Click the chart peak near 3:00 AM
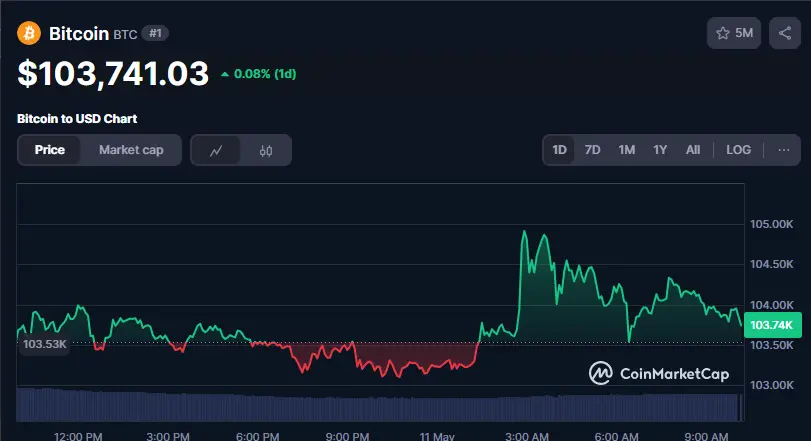Screen dimensions: 811x441 [524, 232]
